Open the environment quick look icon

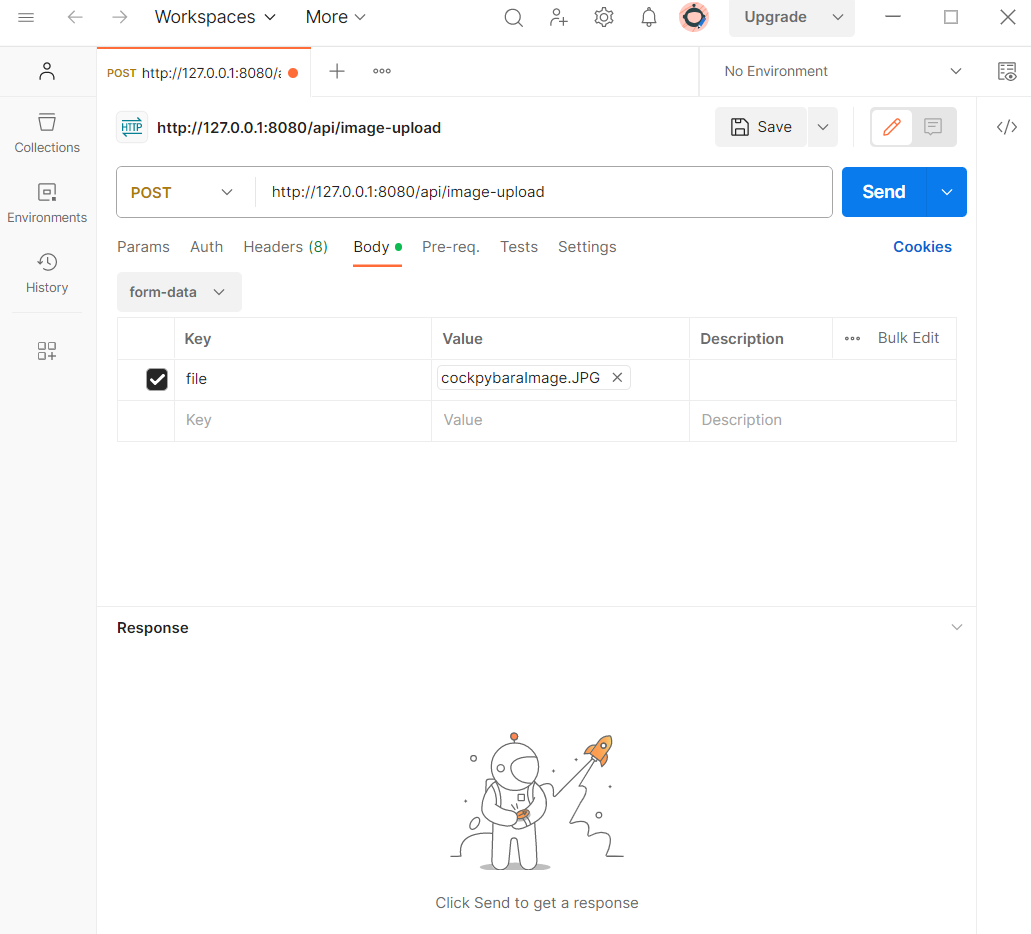point(1007,71)
